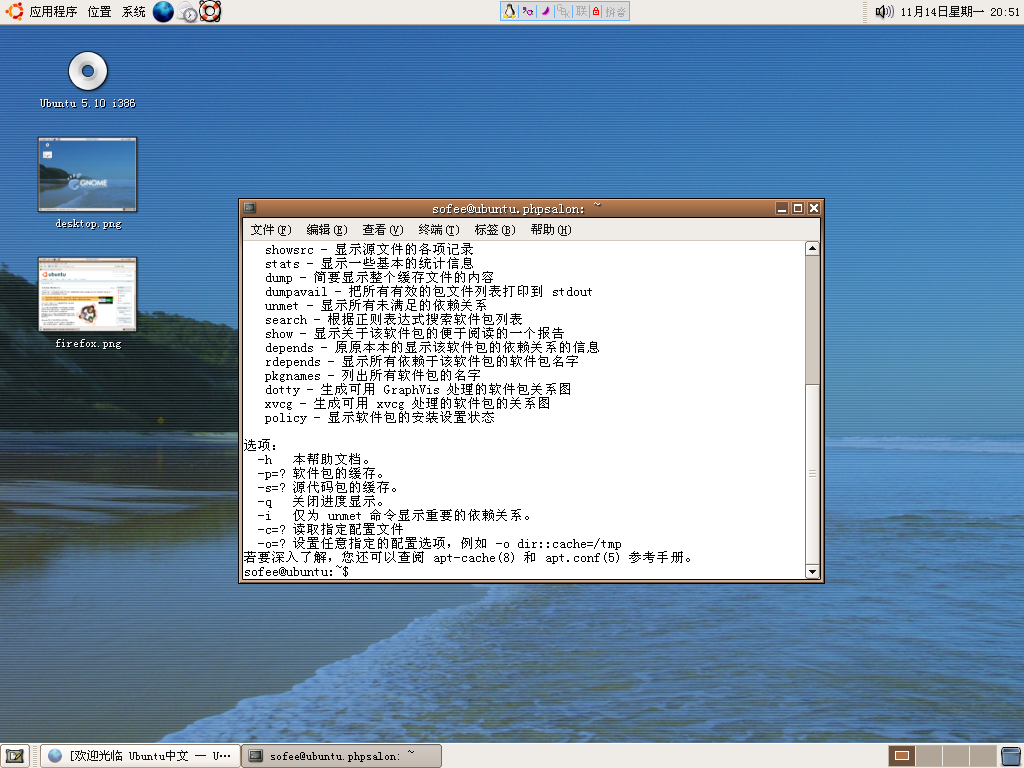Switch to sofee@ubuntu terminal taskbar item

tap(342, 756)
